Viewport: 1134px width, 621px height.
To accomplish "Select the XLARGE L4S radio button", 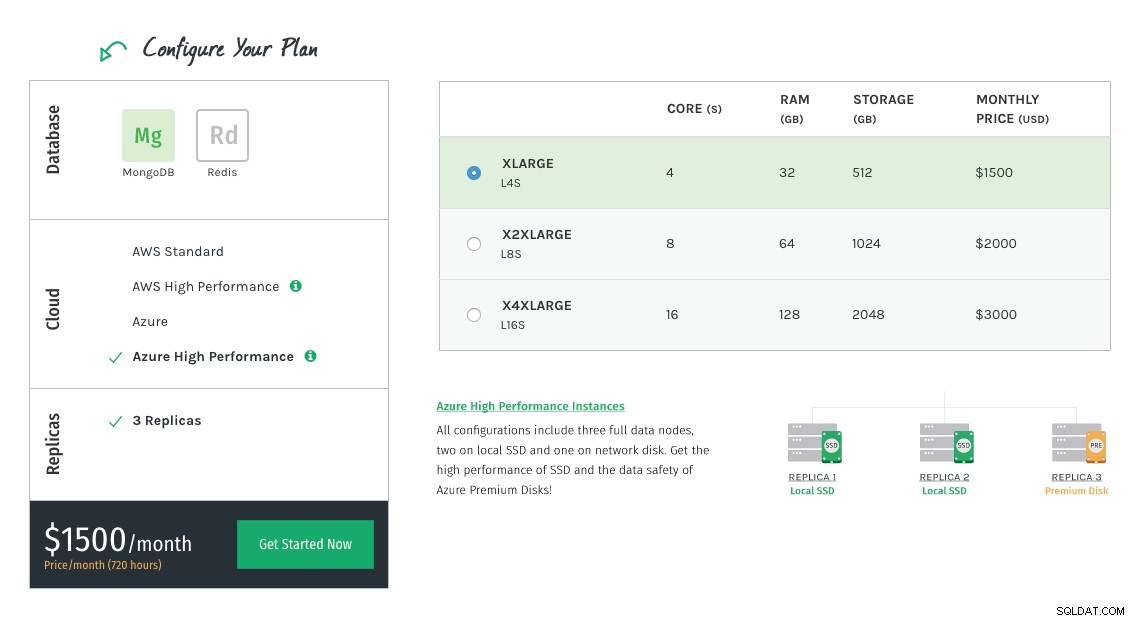I will pos(474,173).
